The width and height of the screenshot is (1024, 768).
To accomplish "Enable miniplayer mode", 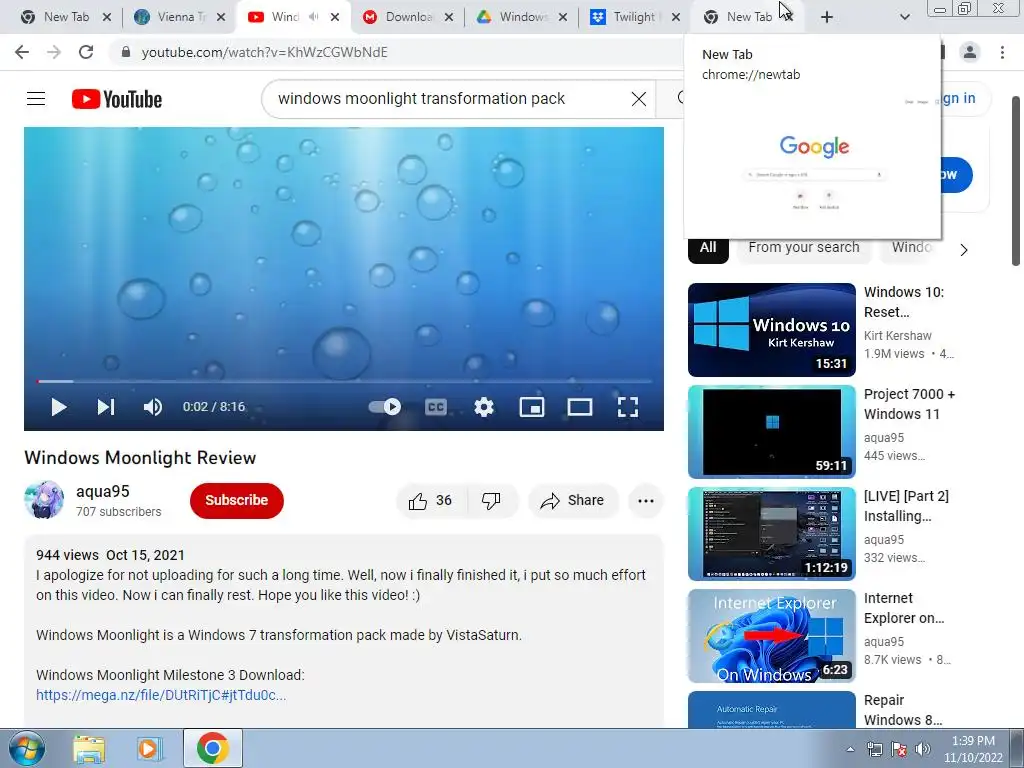I will pos(532,407).
